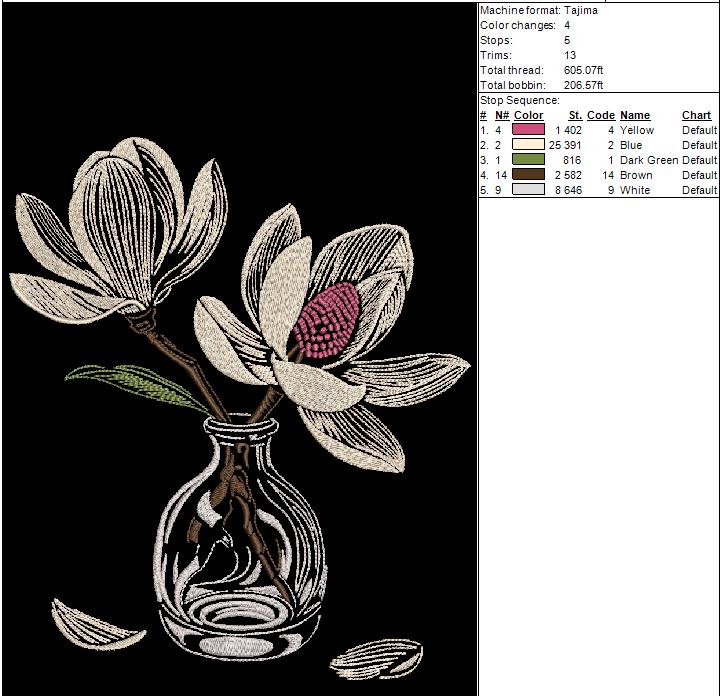722x696 pixels.
Task: Click stitch count '1 402'
Action: click(569, 130)
